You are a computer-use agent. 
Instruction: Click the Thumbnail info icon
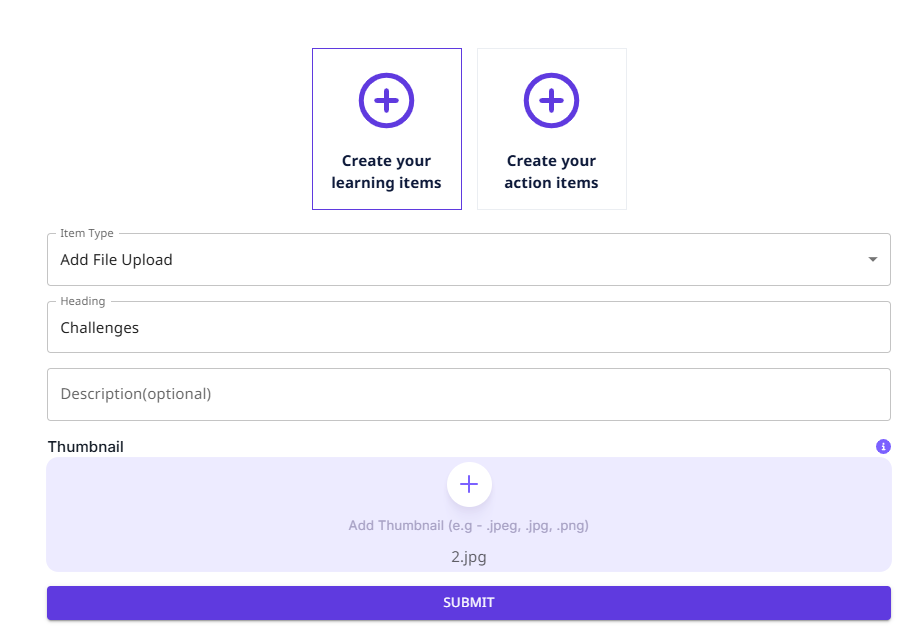tap(883, 447)
